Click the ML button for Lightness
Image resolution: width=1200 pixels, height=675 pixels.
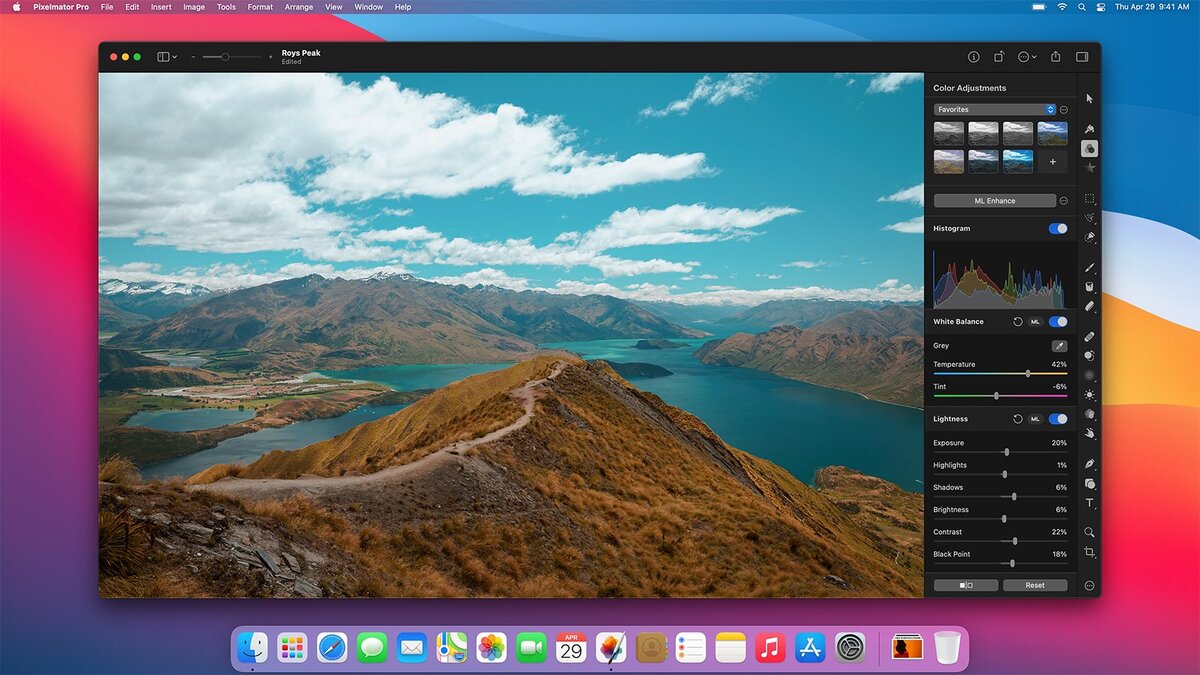pos(1035,419)
